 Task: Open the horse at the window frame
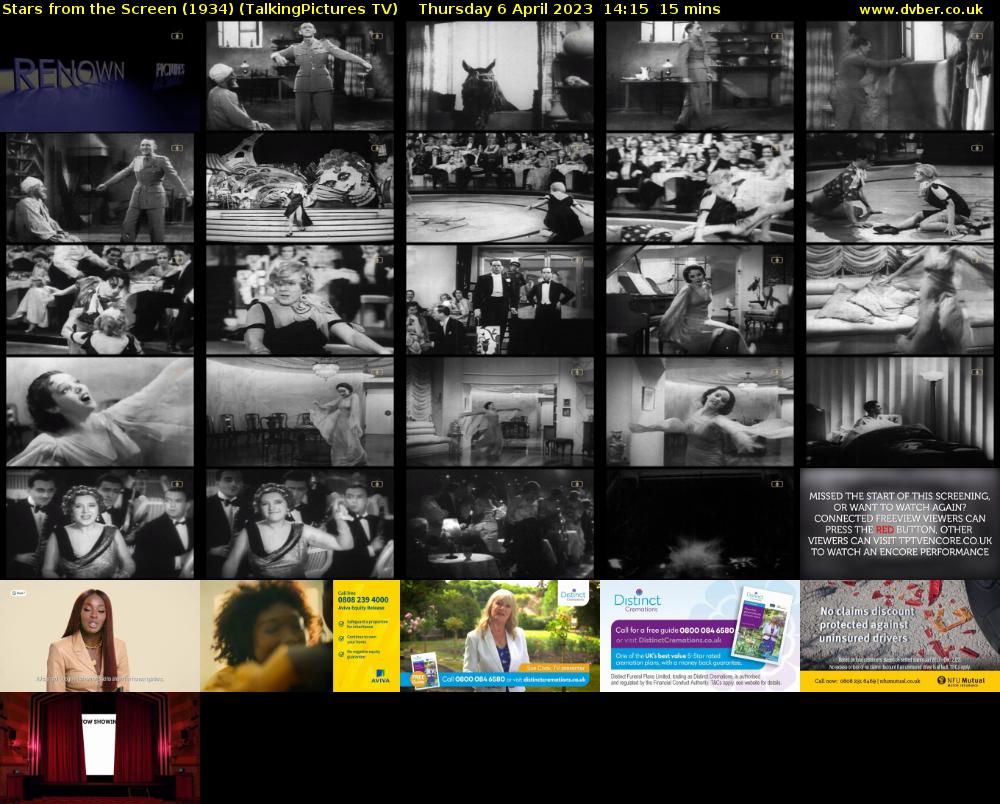pos(500,76)
